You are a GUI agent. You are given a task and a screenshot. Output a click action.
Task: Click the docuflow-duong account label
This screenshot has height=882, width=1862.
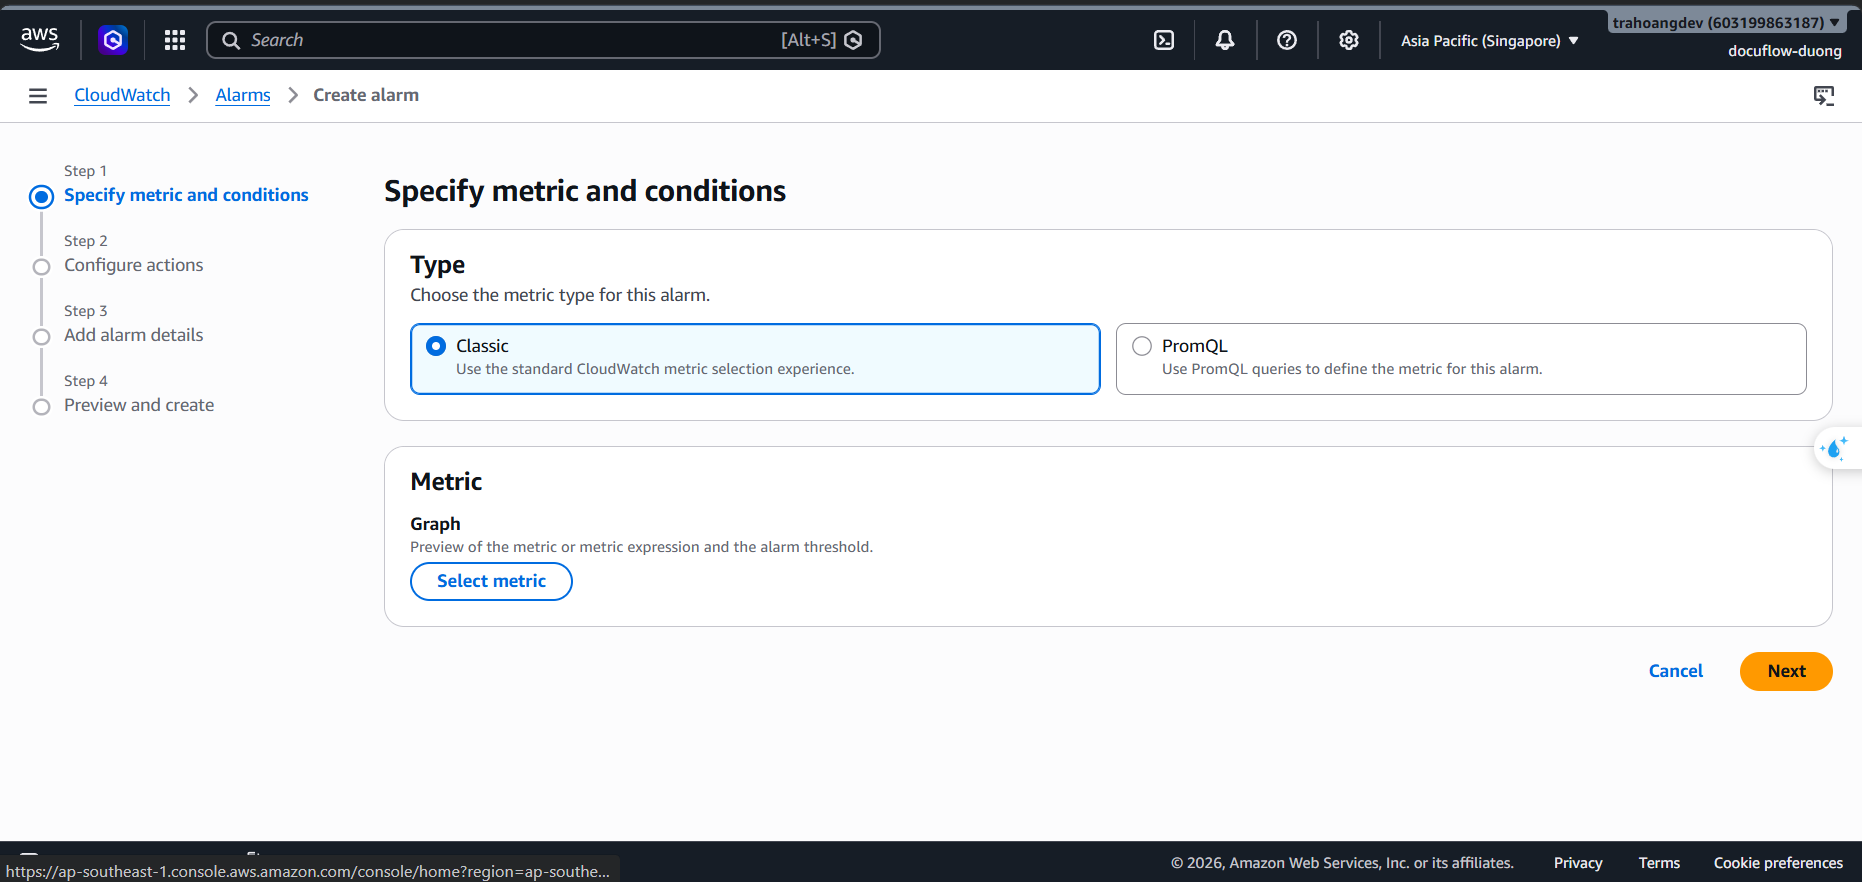click(x=1785, y=51)
